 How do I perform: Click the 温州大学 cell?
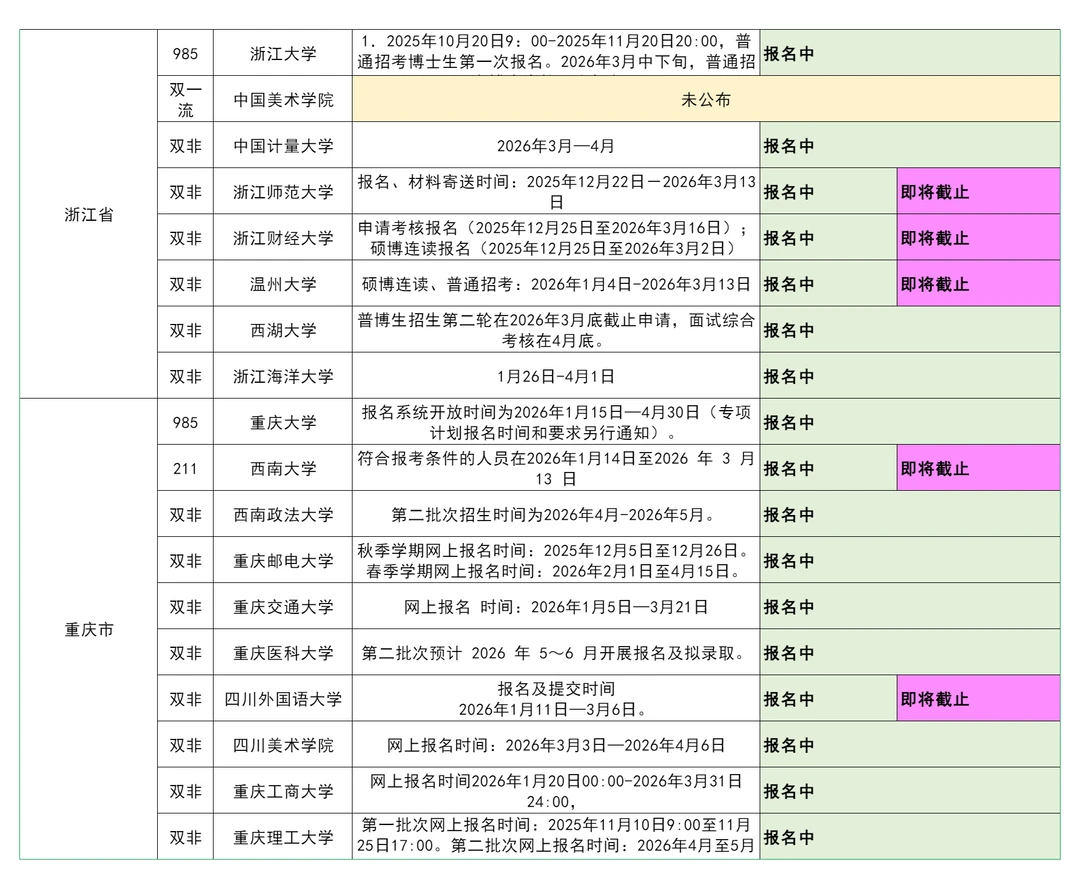coord(282,284)
